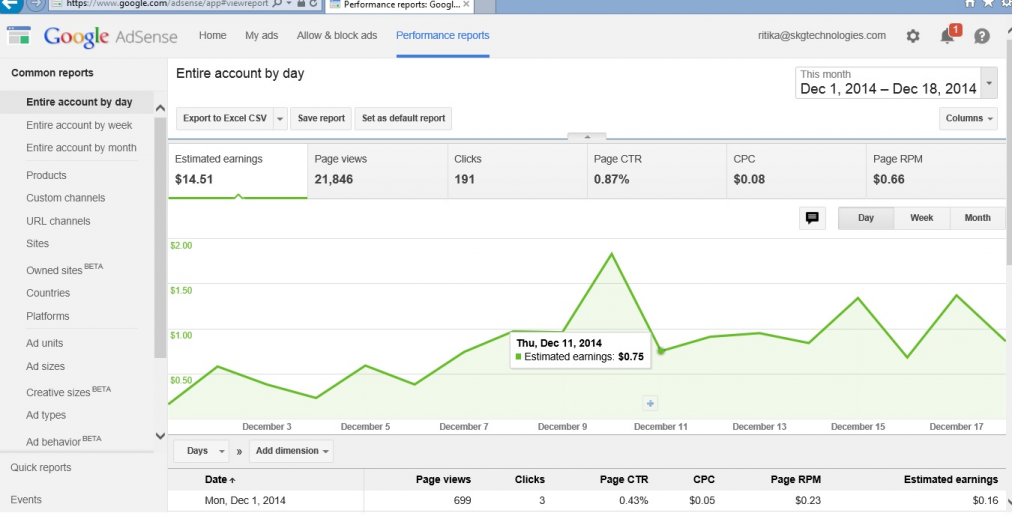Select the CPC metric tab

[796, 170]
